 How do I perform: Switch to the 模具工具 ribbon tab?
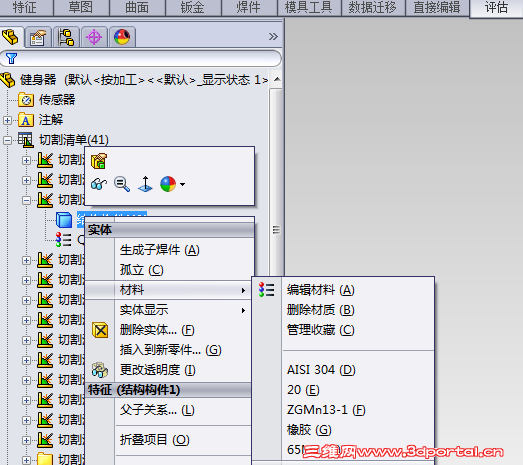309,7
